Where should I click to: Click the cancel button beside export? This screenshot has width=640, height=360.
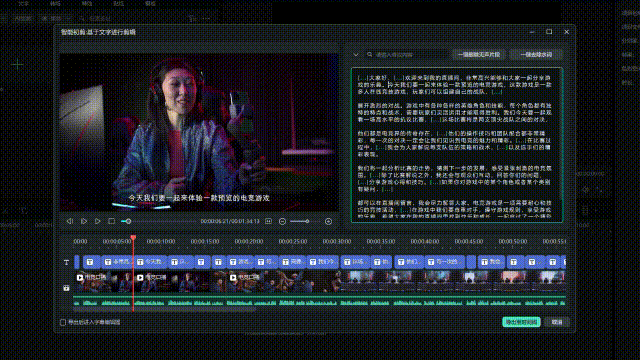[x=557, y=322]
